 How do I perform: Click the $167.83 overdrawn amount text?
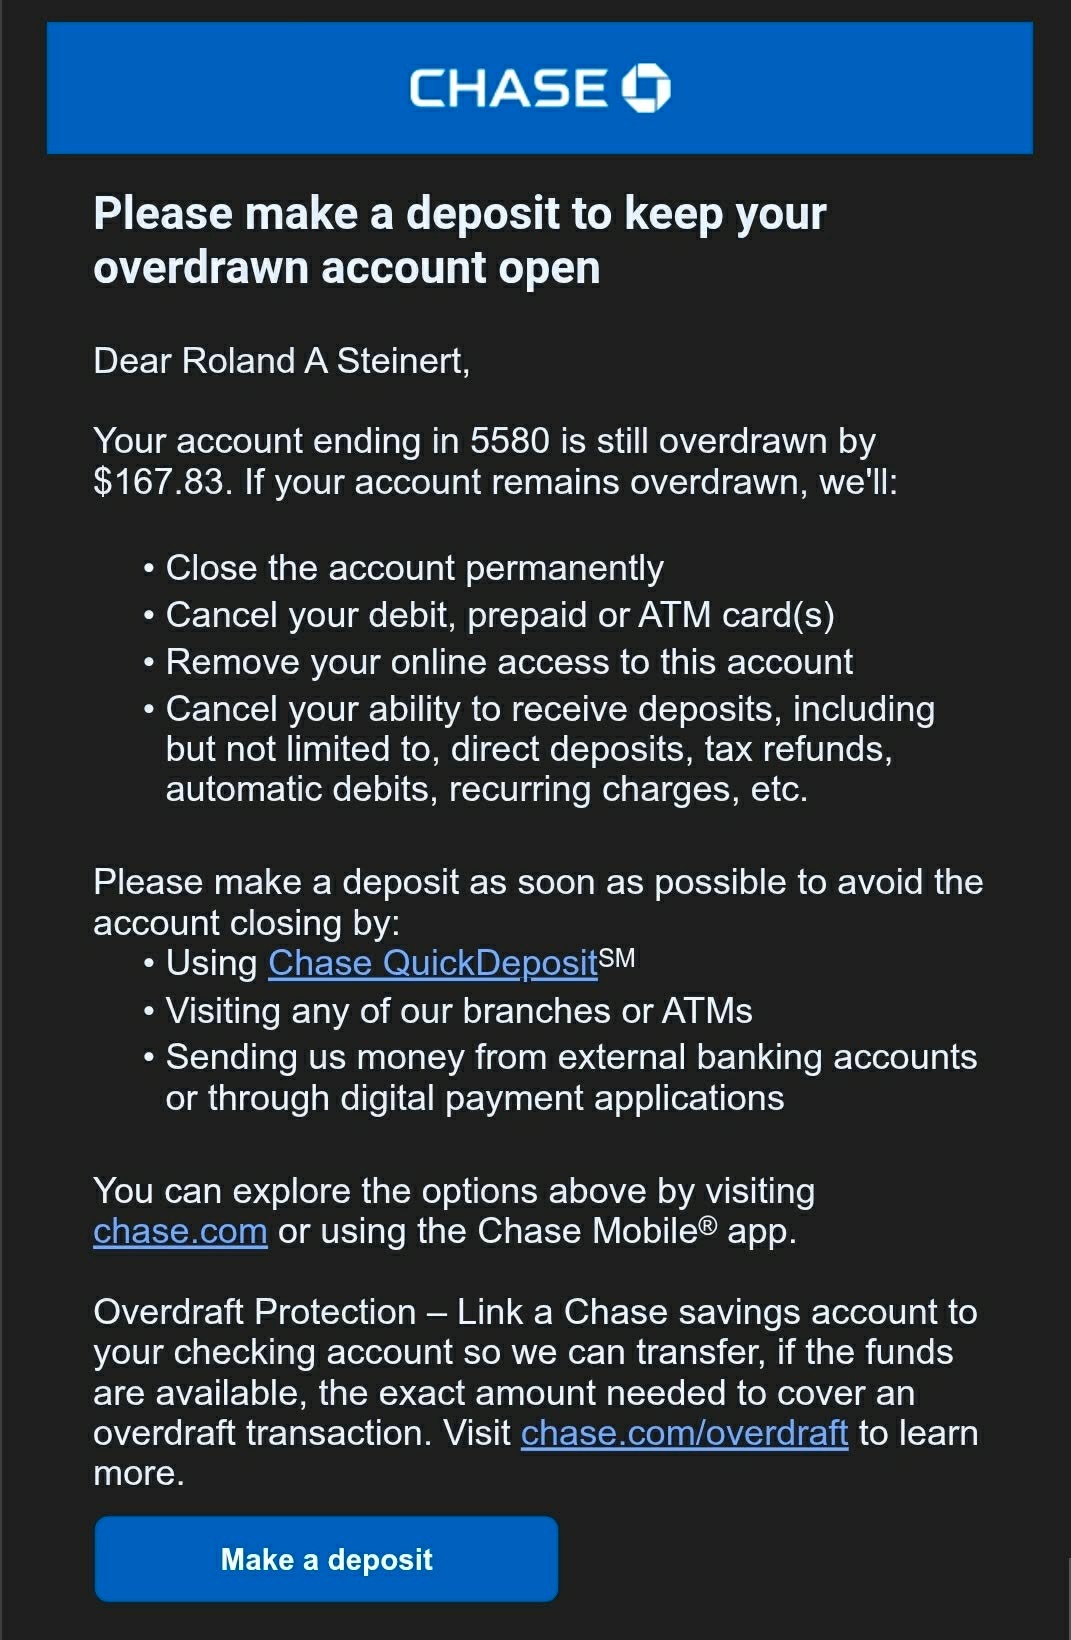[158, 482]
